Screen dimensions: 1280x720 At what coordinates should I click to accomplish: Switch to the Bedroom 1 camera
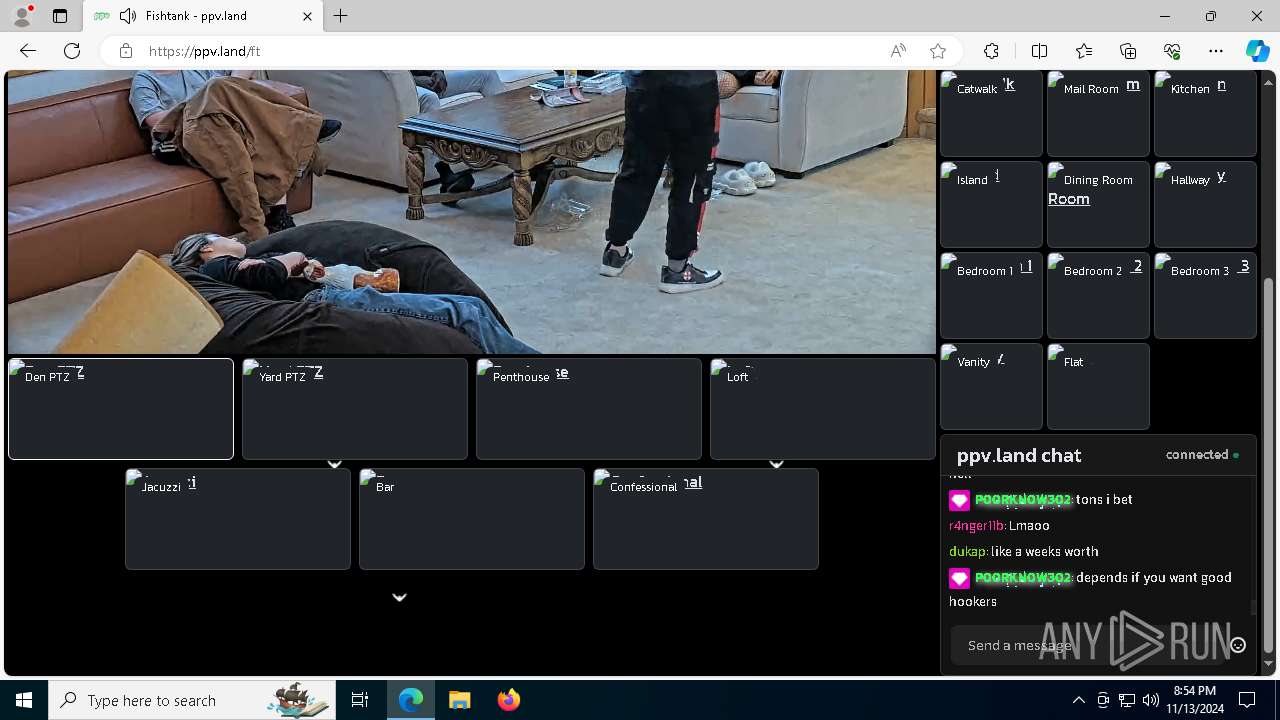tap(991, 295)
